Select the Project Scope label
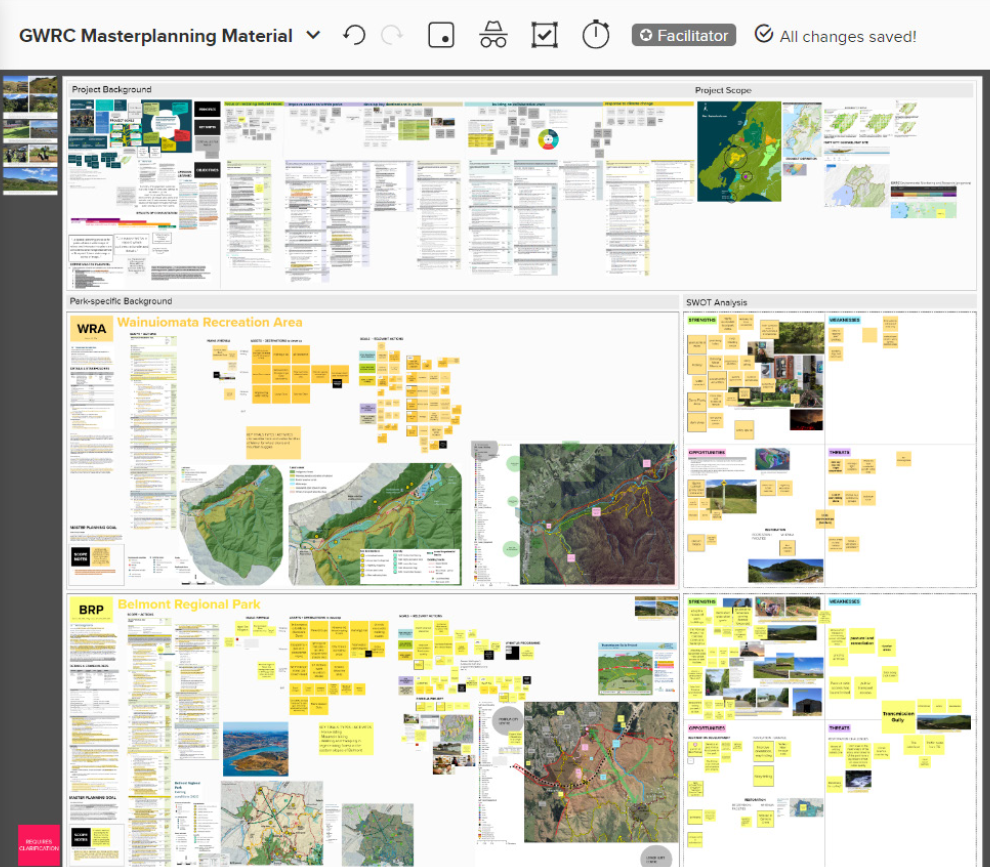The image size is (990, 867). click(723, 90)
